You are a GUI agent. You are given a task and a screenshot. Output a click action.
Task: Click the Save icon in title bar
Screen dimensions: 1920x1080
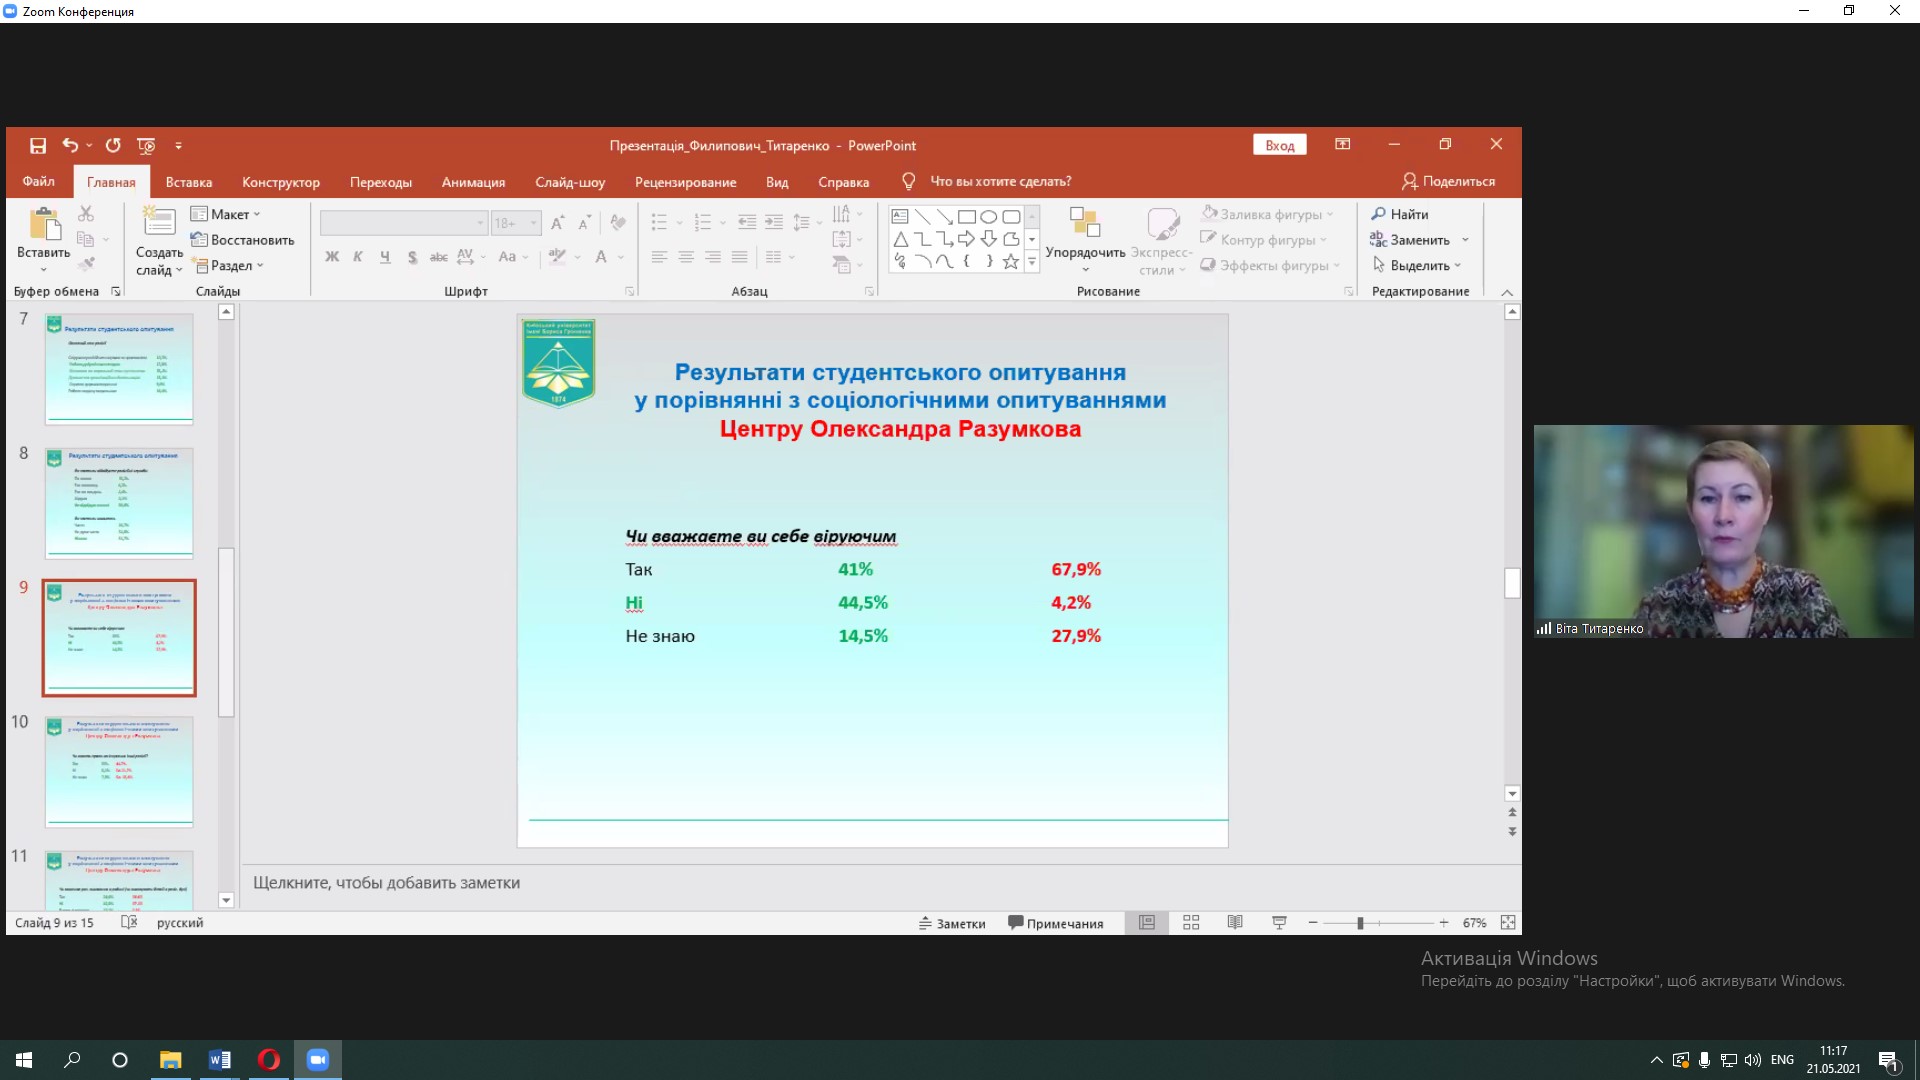38,145
